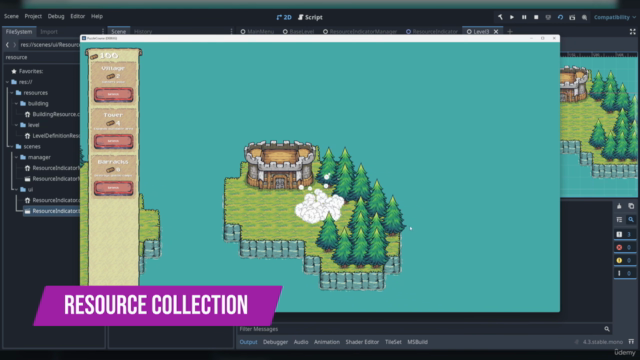Toggle editor messages filter
Viewport: 640px width, 360px height.
click(625, 273)
